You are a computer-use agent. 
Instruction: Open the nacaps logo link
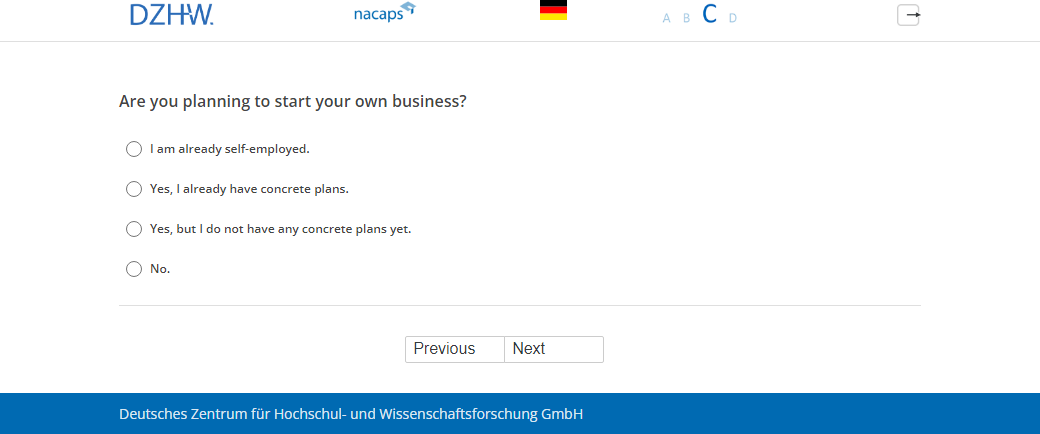click(384, 14)
